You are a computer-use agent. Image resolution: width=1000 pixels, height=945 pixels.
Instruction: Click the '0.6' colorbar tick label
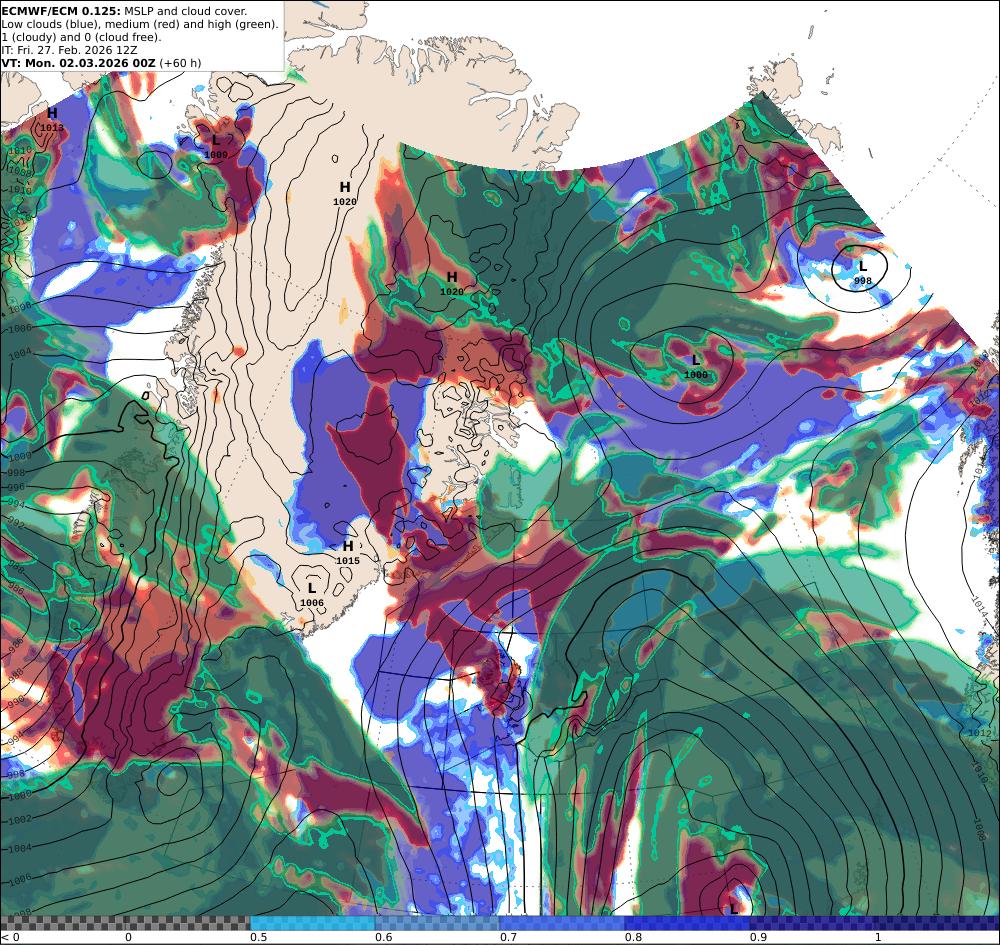[x=383, y=937]
